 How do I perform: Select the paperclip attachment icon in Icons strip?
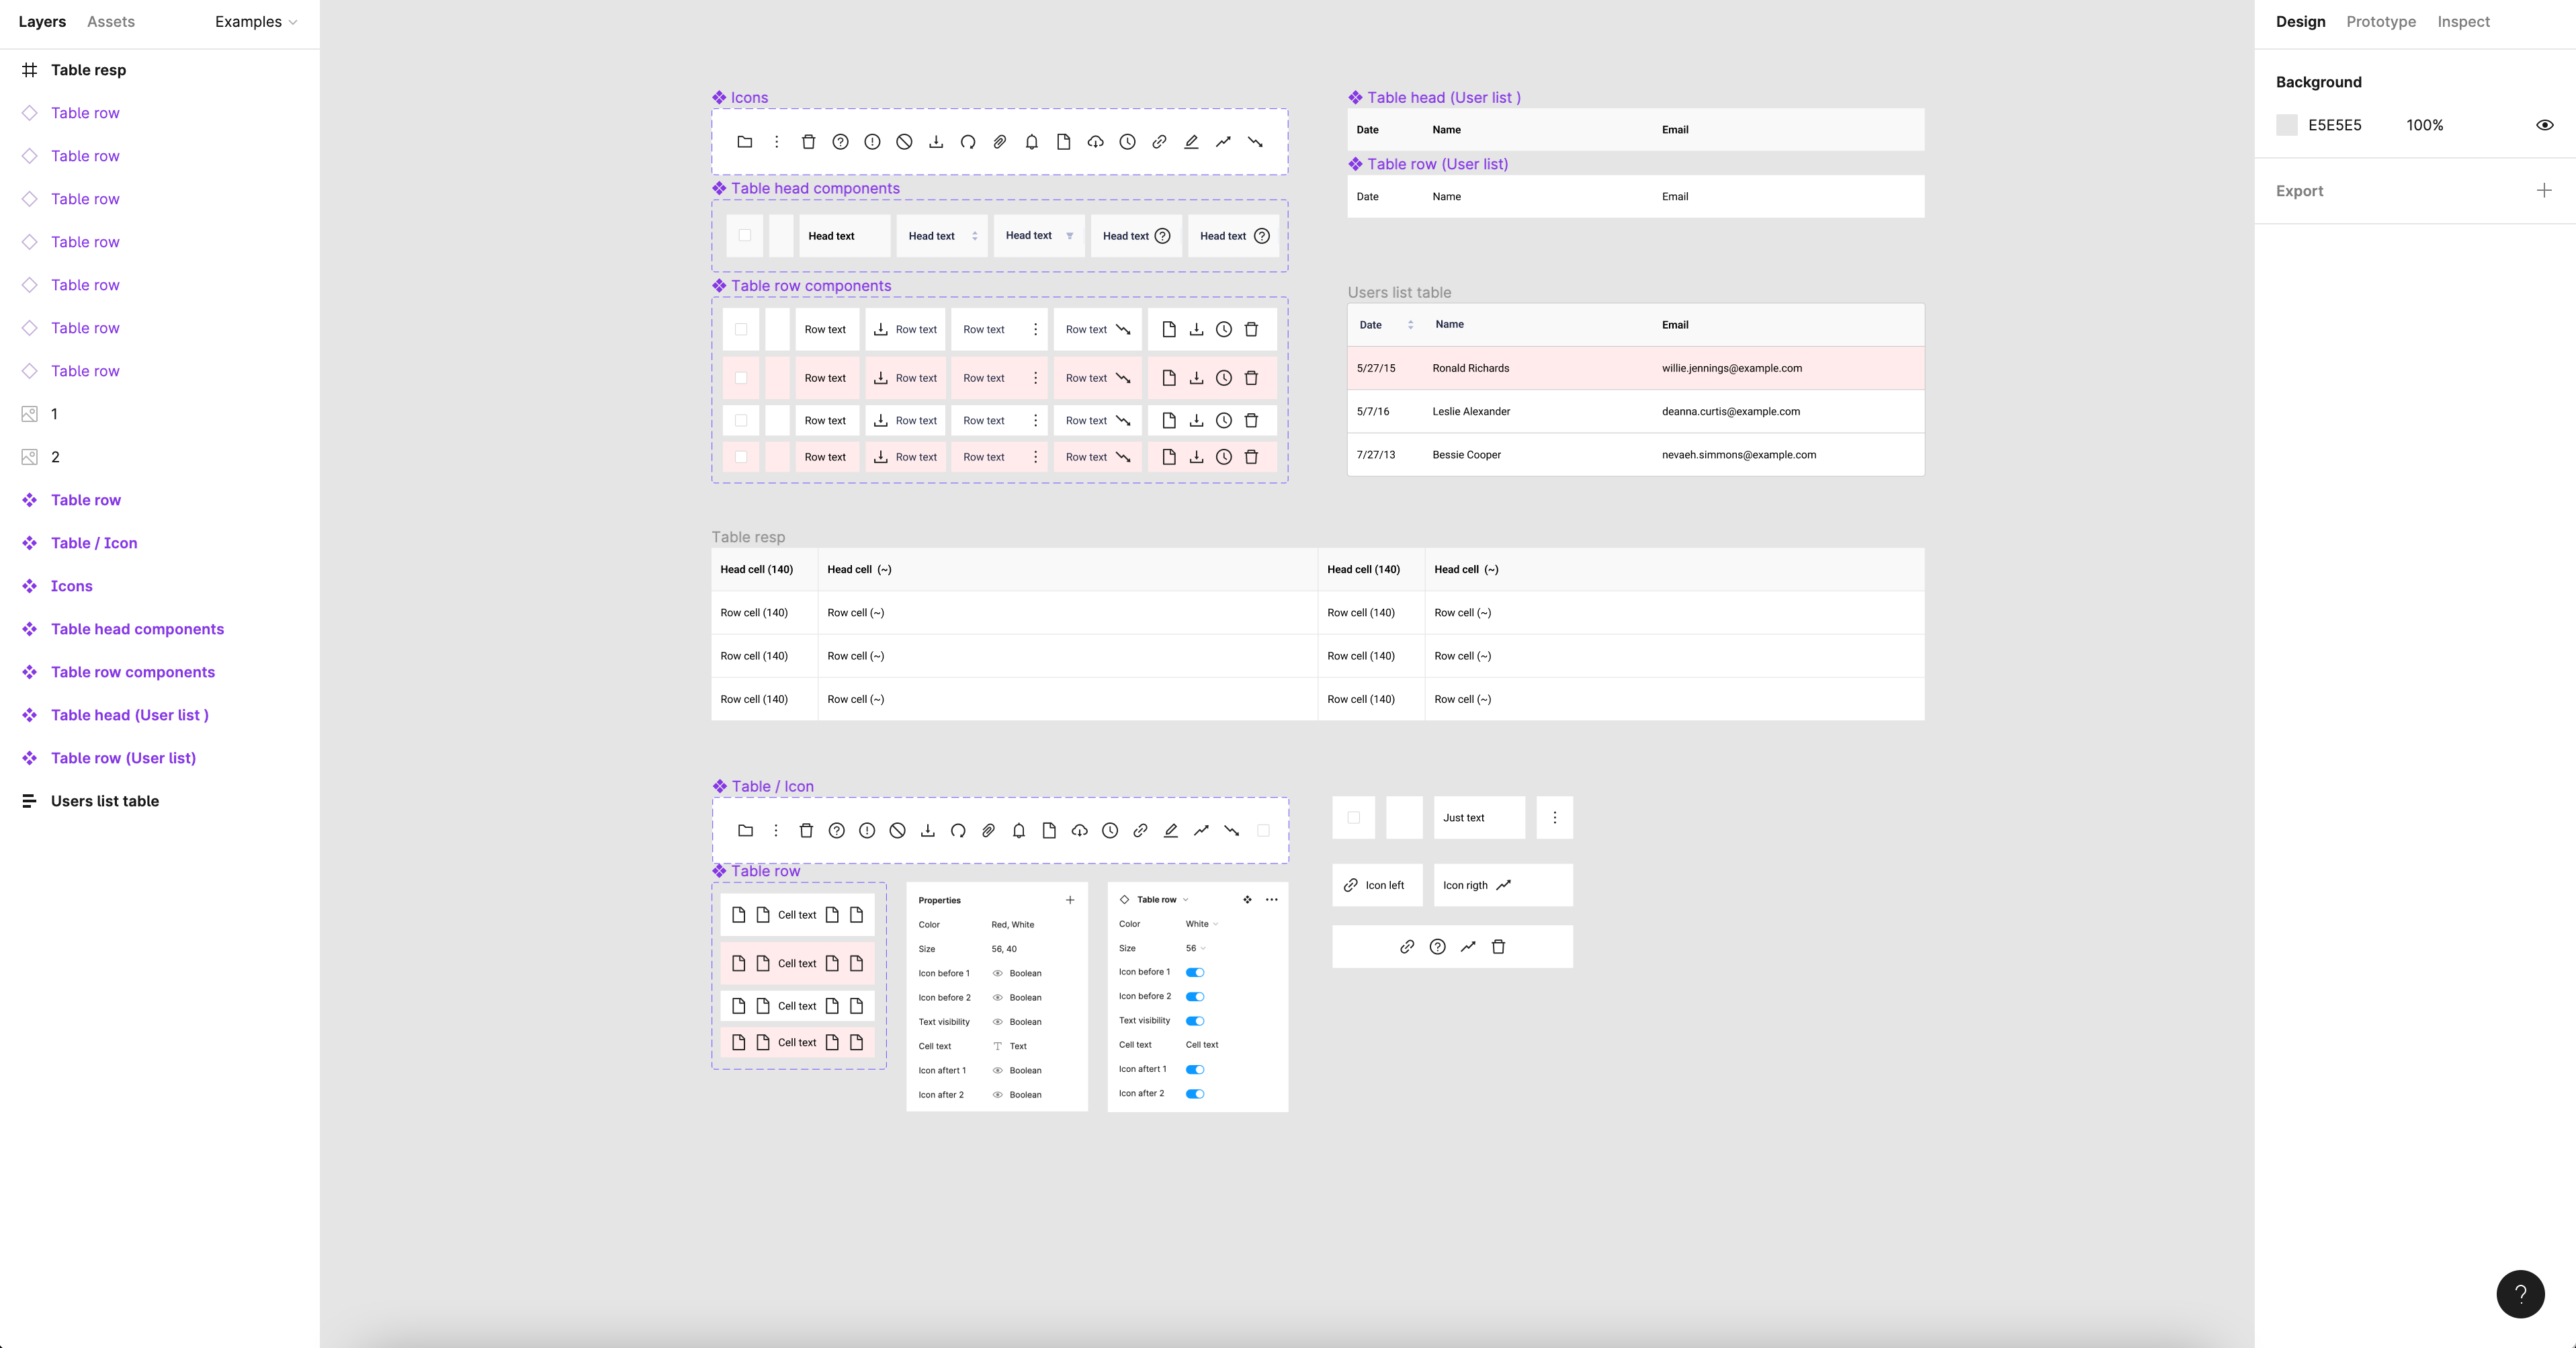[x=999, y=142]
